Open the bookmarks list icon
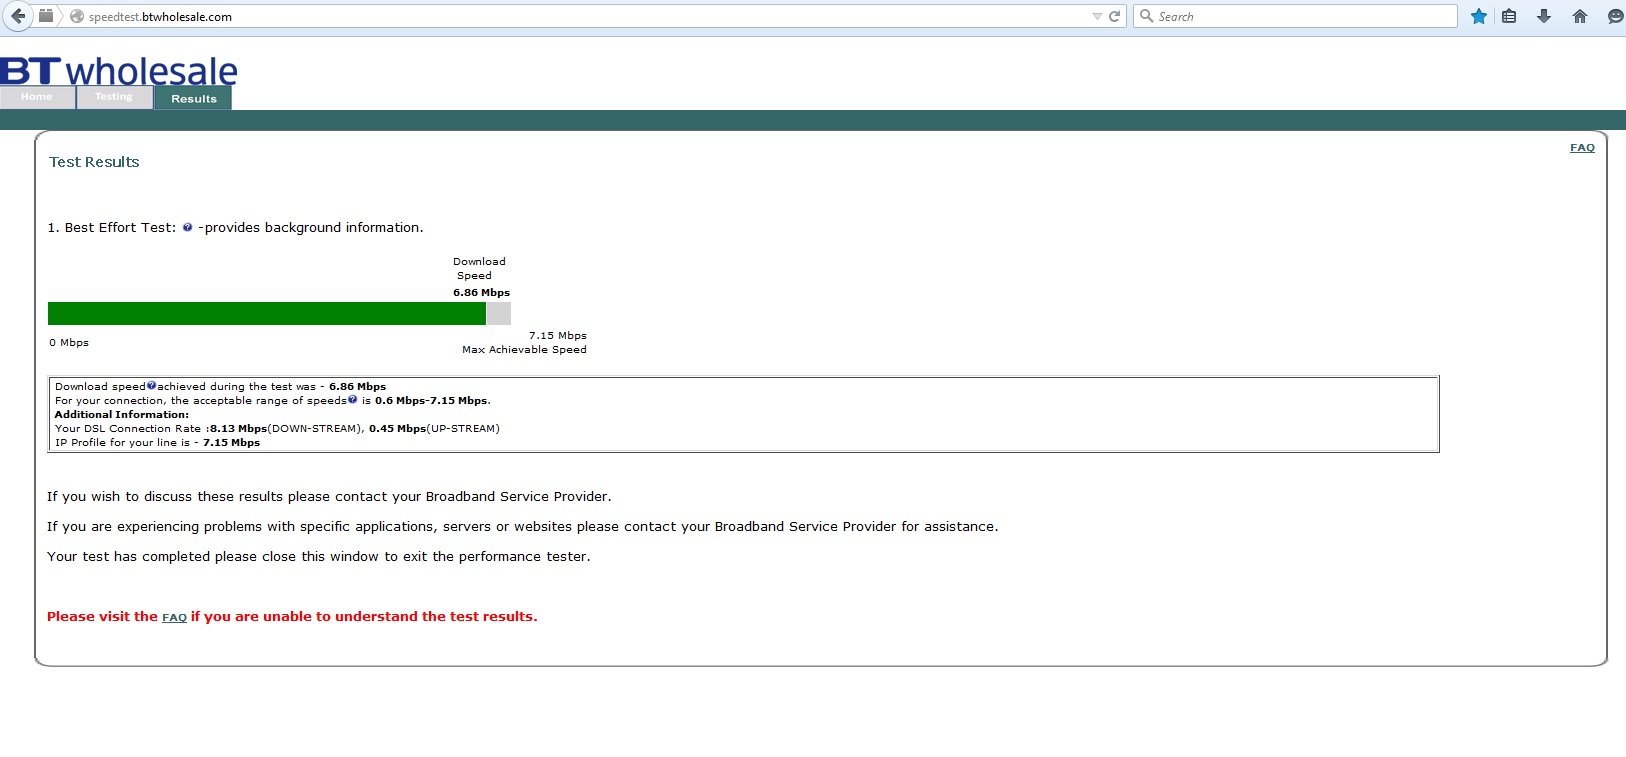1626x757 pixels. tap(1509, 16)
